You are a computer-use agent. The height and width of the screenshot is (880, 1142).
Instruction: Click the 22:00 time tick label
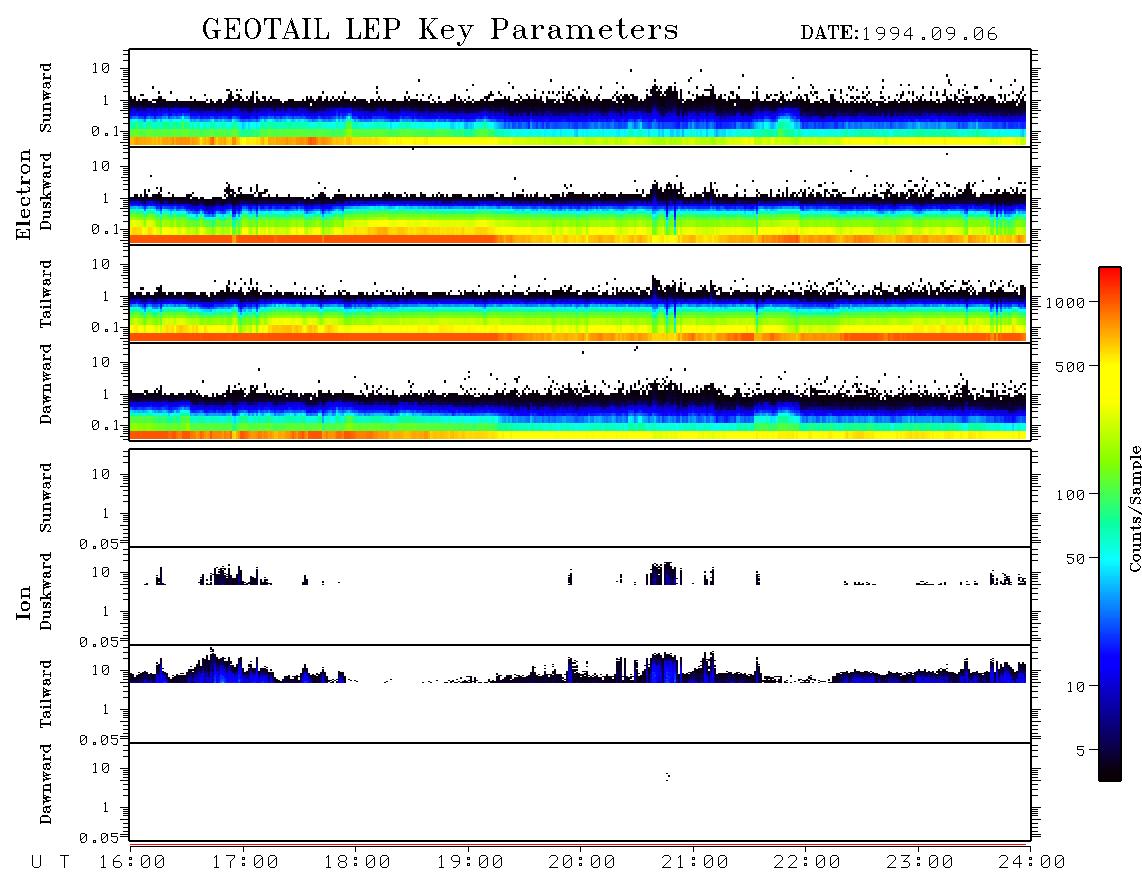coord(807,863)
